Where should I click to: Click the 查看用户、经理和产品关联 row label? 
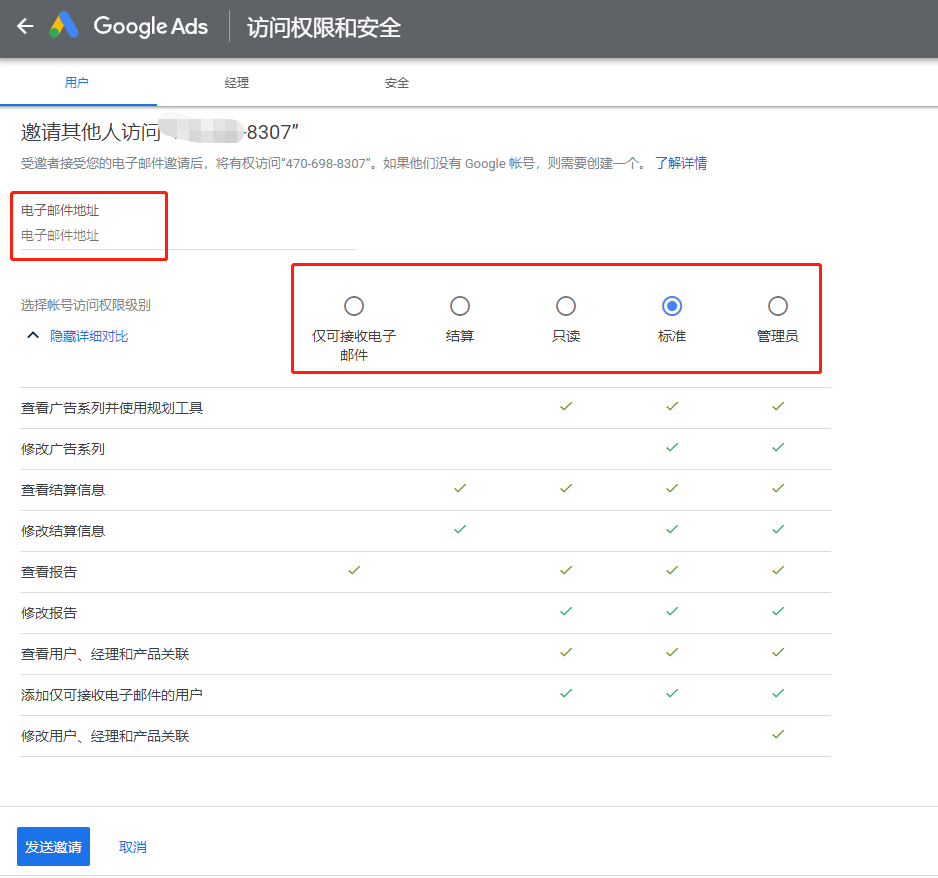click(105, 654)
